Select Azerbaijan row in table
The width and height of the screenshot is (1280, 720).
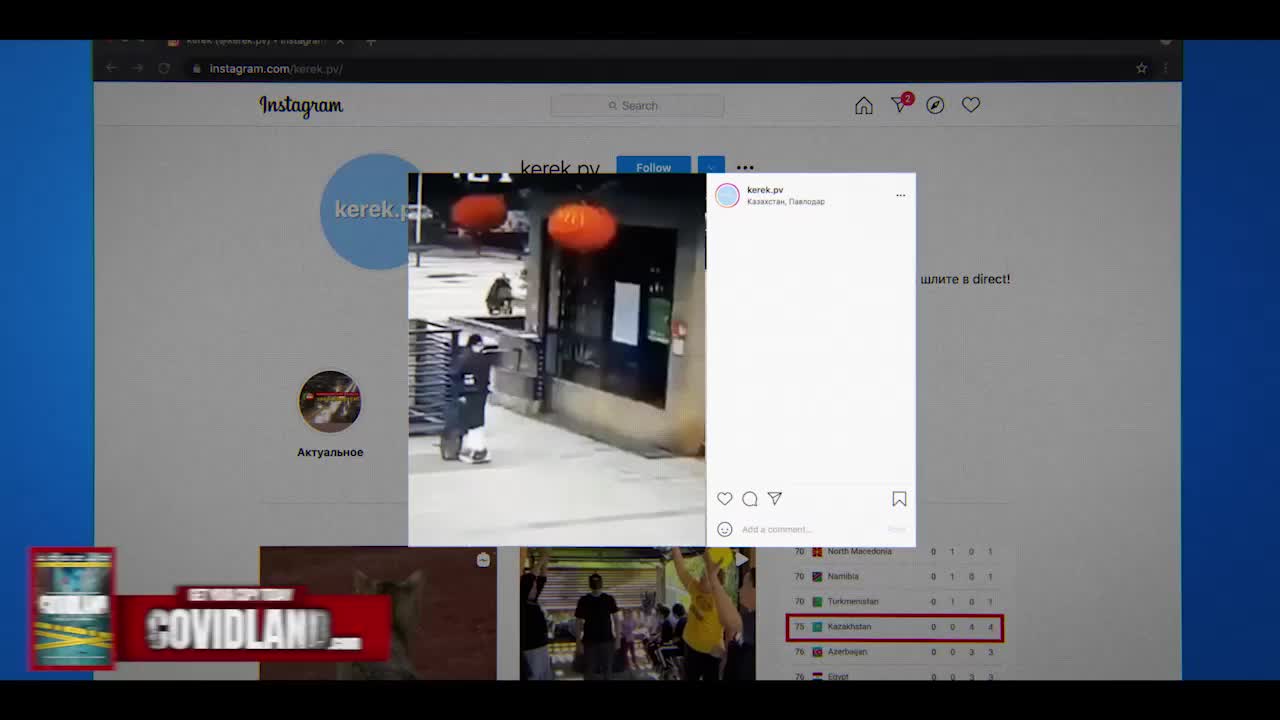pos(894,652)
